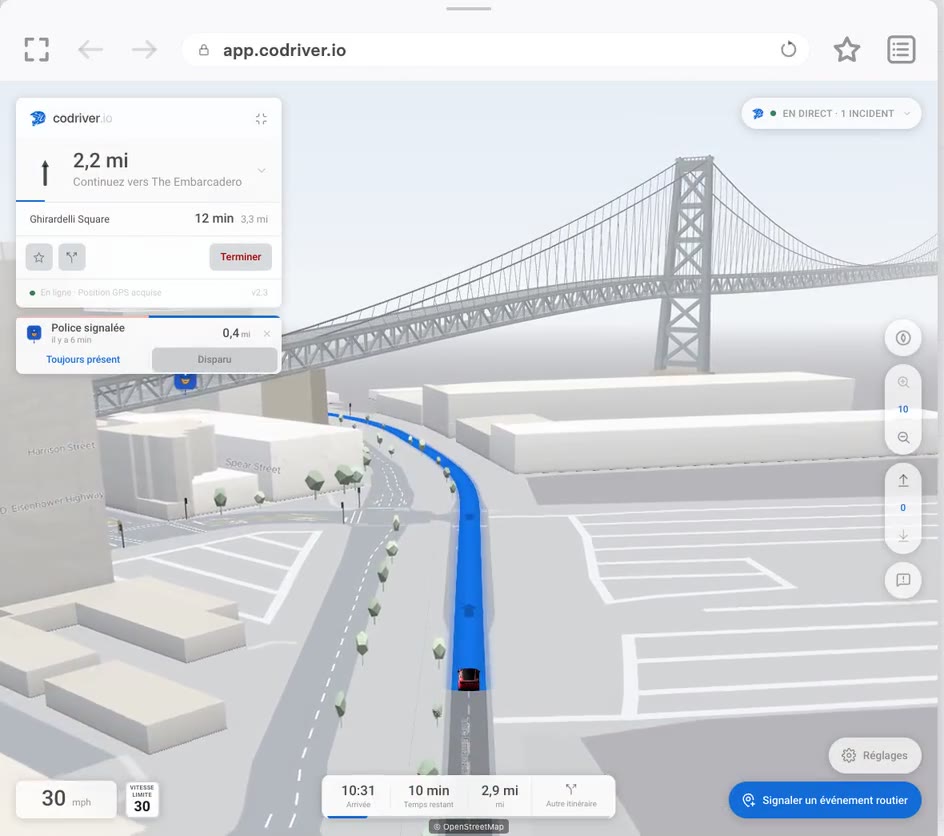944x836 pixels.
Task: Reload the page with the refresh icon
Action: click(x=788, y=49)
